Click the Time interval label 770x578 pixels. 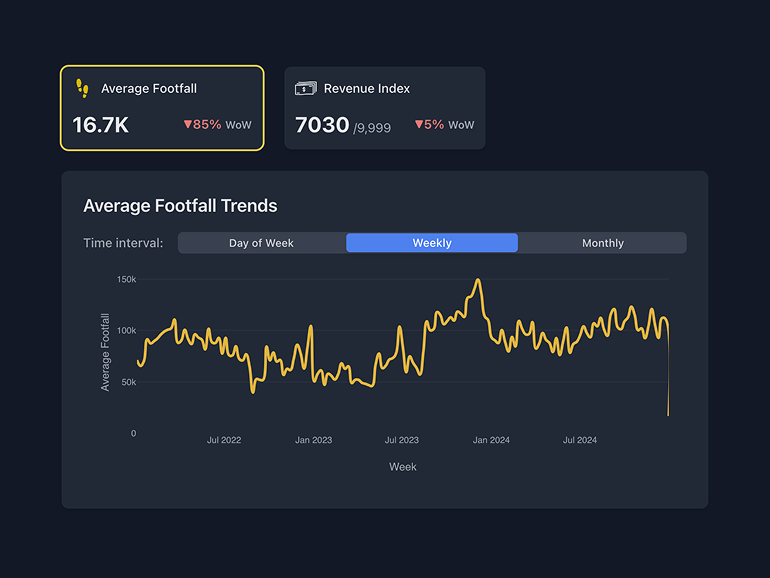pos(123,243)
